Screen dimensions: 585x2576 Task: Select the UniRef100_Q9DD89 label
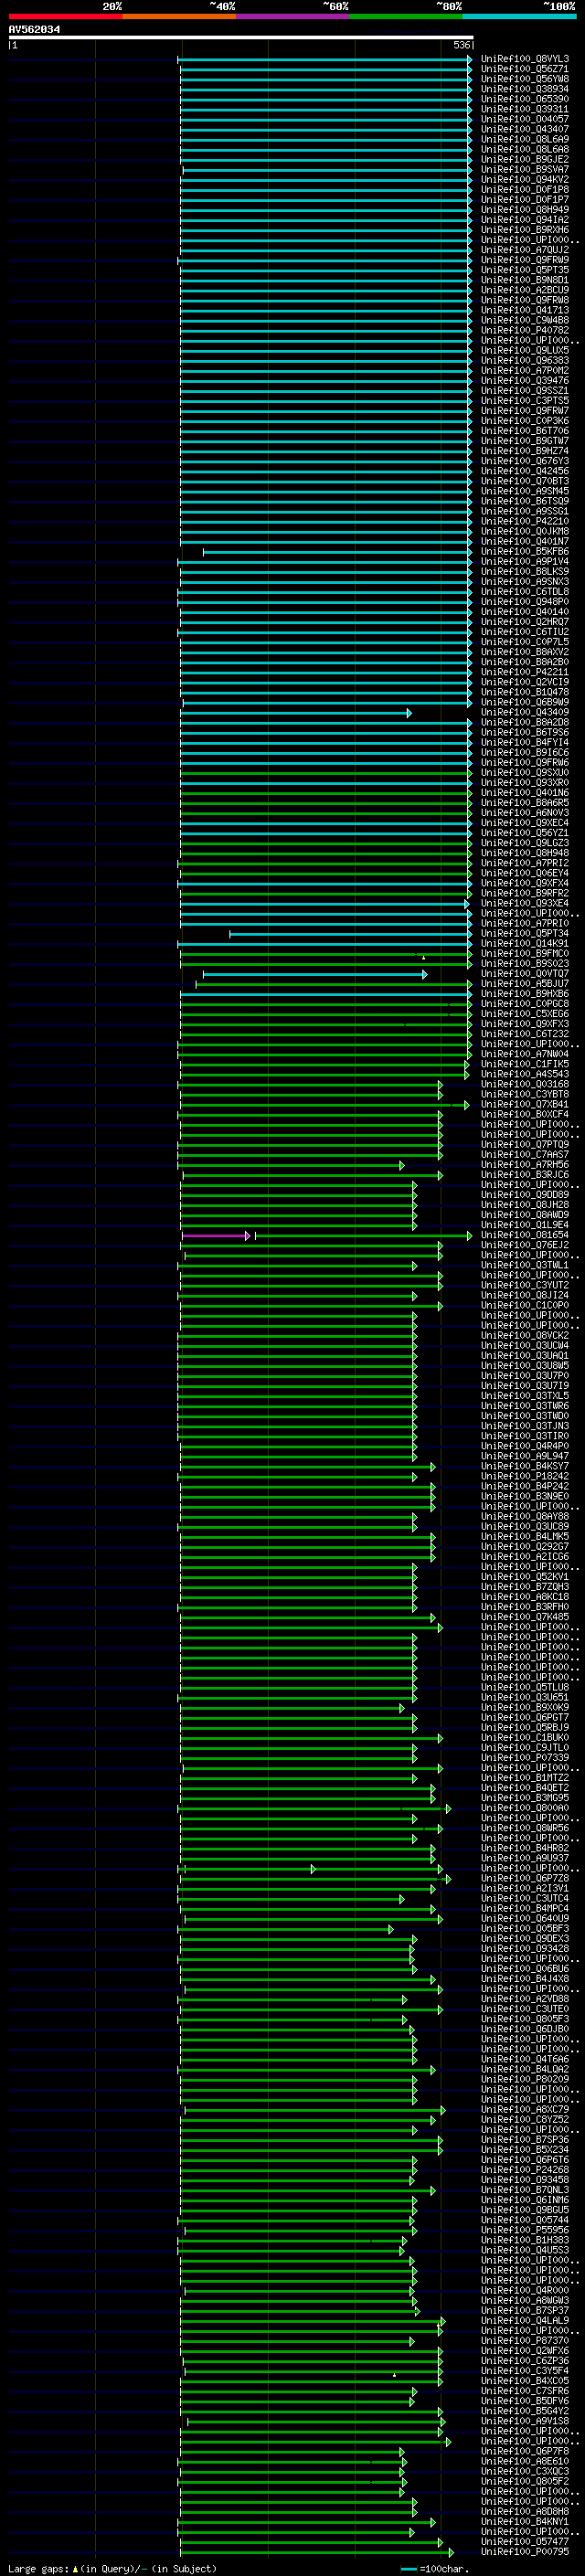(524, 1195)
